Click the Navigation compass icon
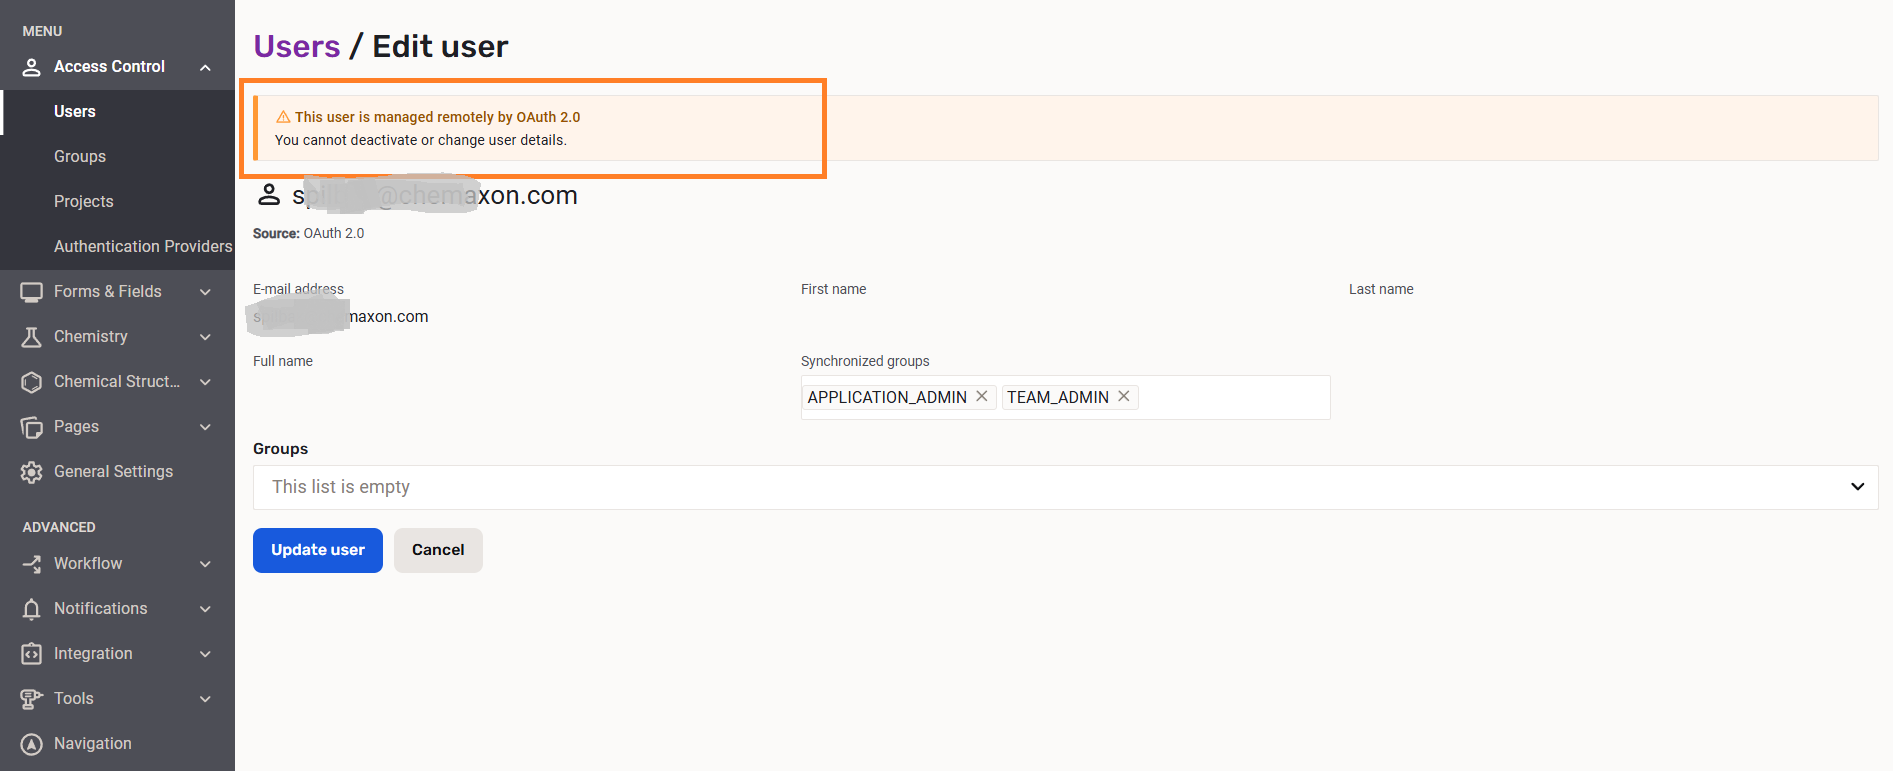The width and height of the screenshot is (1893, 771). coord(31,744)
